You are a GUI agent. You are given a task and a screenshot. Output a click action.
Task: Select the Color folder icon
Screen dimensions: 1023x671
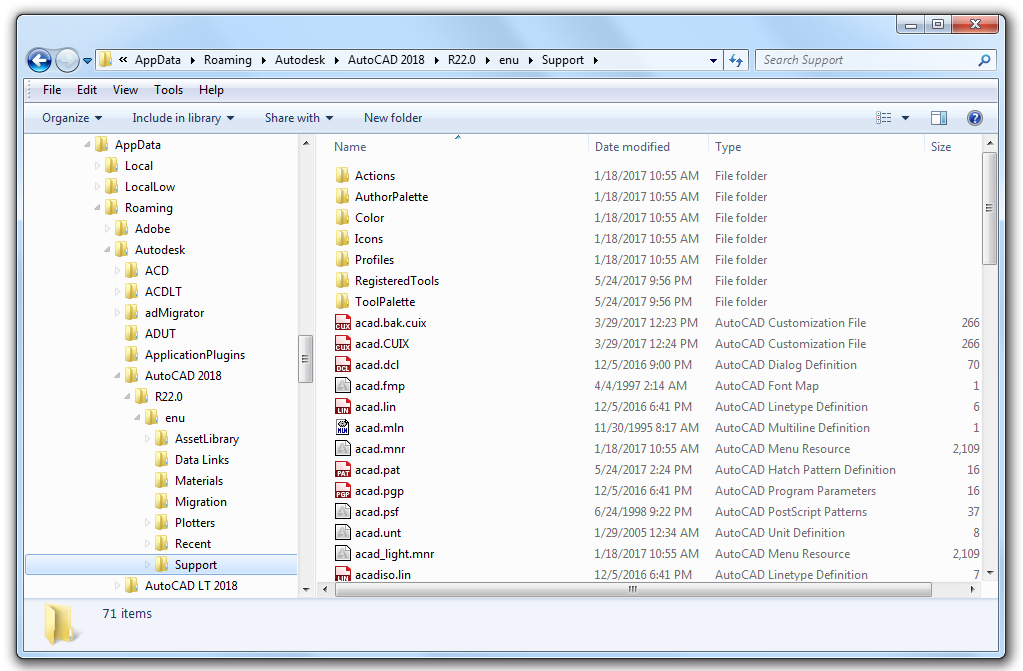click(343, 217)
